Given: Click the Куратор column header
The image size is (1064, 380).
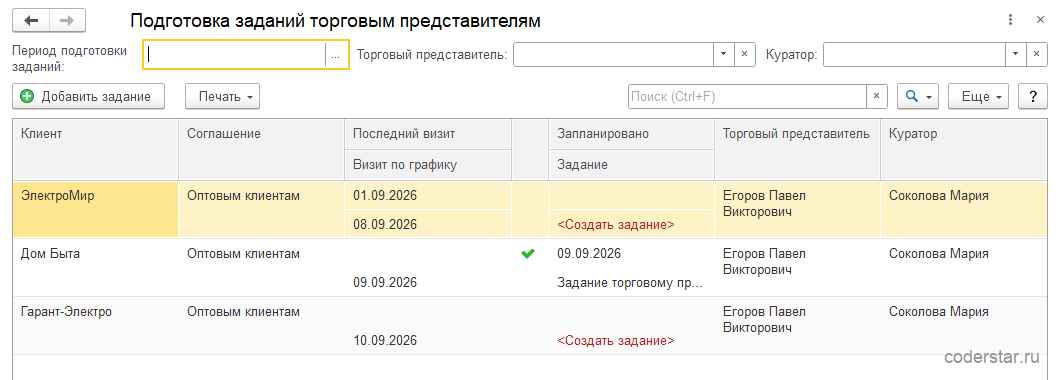Looking at the screenshot, I should point(964,149).
